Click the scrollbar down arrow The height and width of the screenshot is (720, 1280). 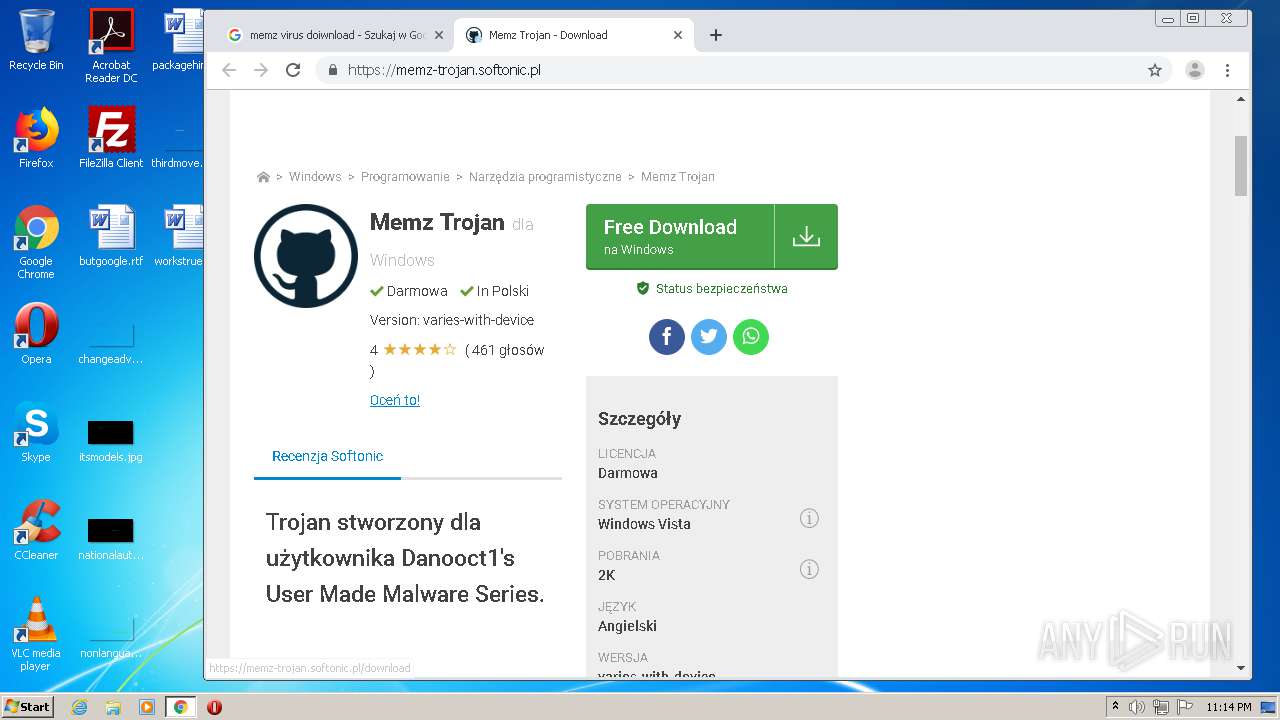pos(1241,667)
